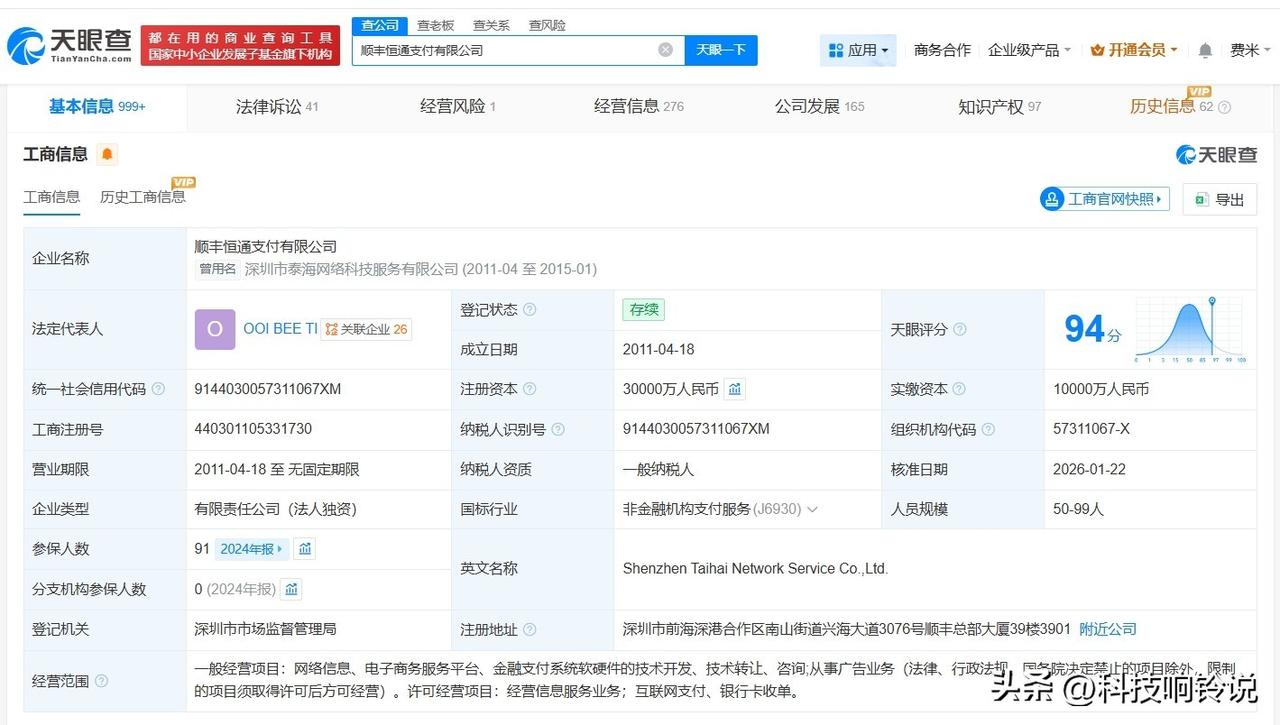Viewport: 1280px width, 725px height.
Task: Click the help icon next to 登记状态
Action: click(x=529, y=310)
